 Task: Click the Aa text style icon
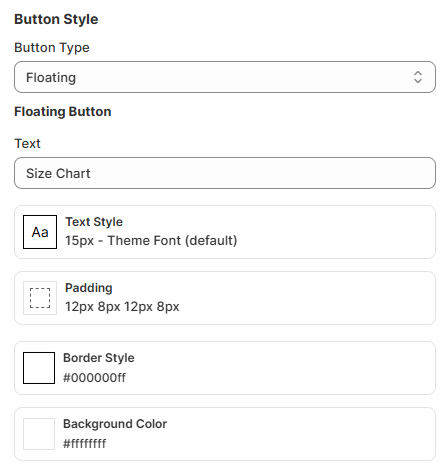coord(40,232)
